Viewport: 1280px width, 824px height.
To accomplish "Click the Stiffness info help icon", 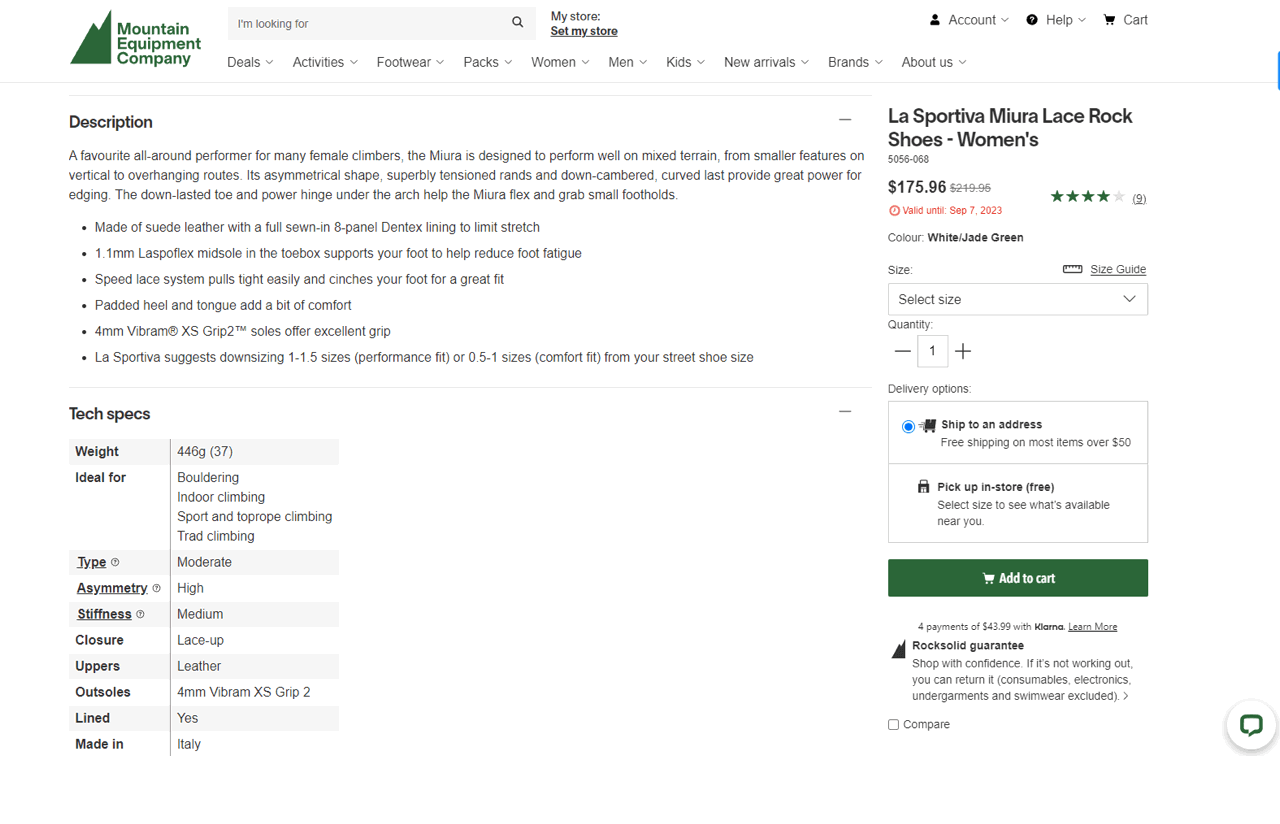I will click(x=140, y=615).
